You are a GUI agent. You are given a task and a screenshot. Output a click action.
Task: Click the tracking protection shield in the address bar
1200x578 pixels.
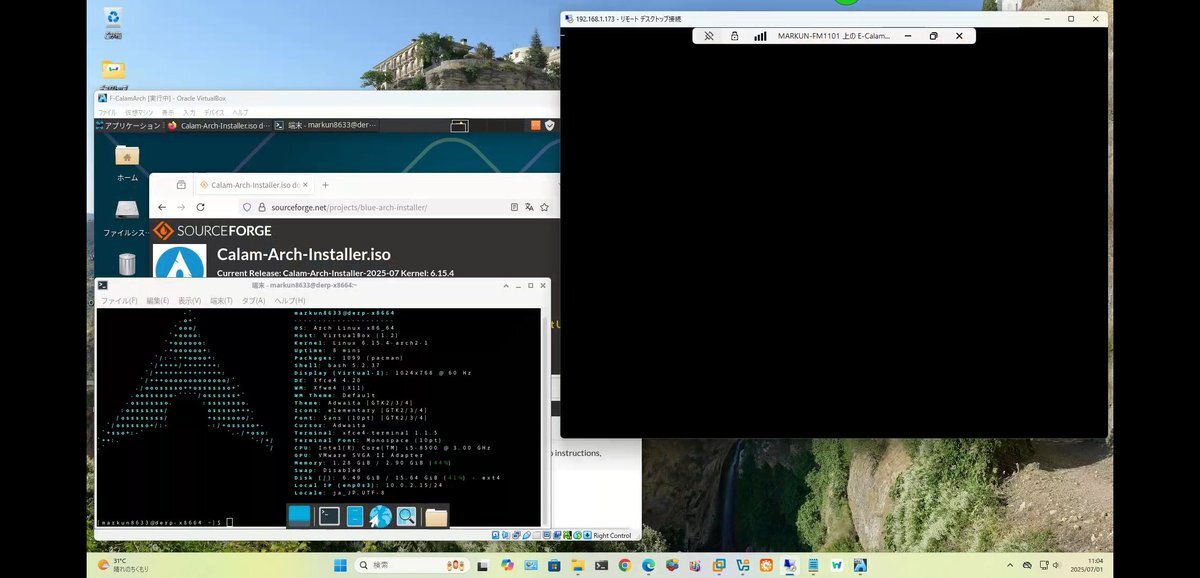pyautogui.click(x=246, y=207)
